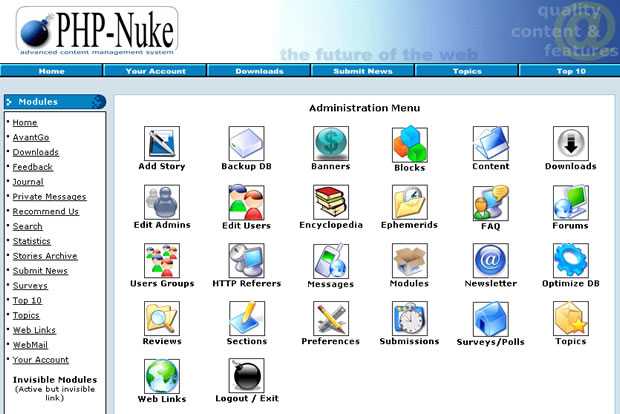Click the Surveys sidebar link
The image size is (620, 414).
coord(30,285)
